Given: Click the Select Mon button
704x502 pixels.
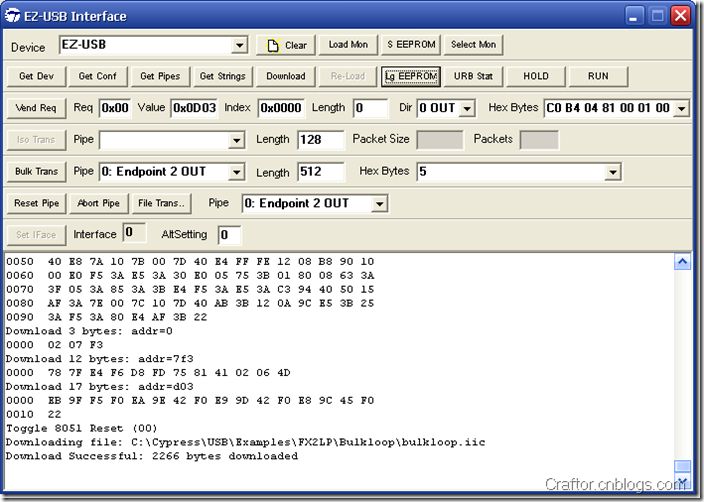Looking at the screenshot, I should (x=473, y=45).
